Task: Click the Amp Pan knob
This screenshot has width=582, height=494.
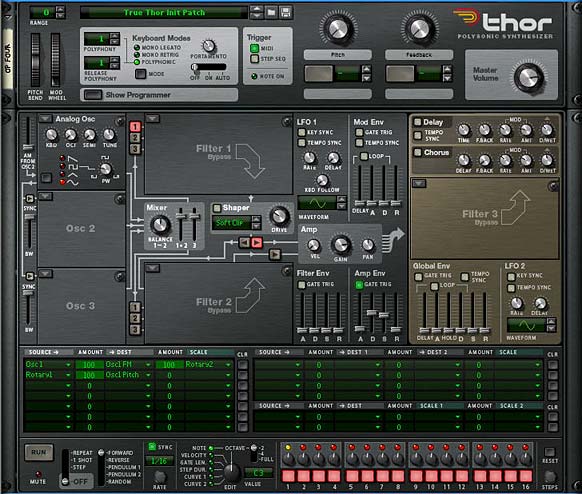Action: click(x=368, y=245)
